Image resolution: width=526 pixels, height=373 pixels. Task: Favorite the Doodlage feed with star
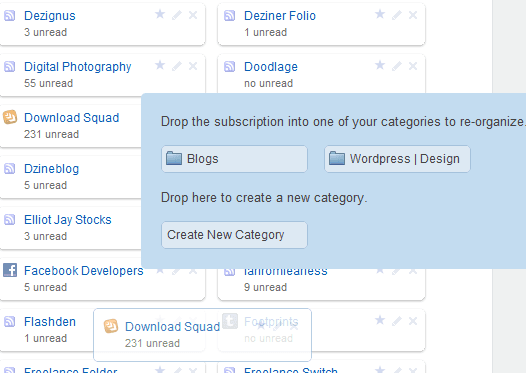(x=380, y=65)
